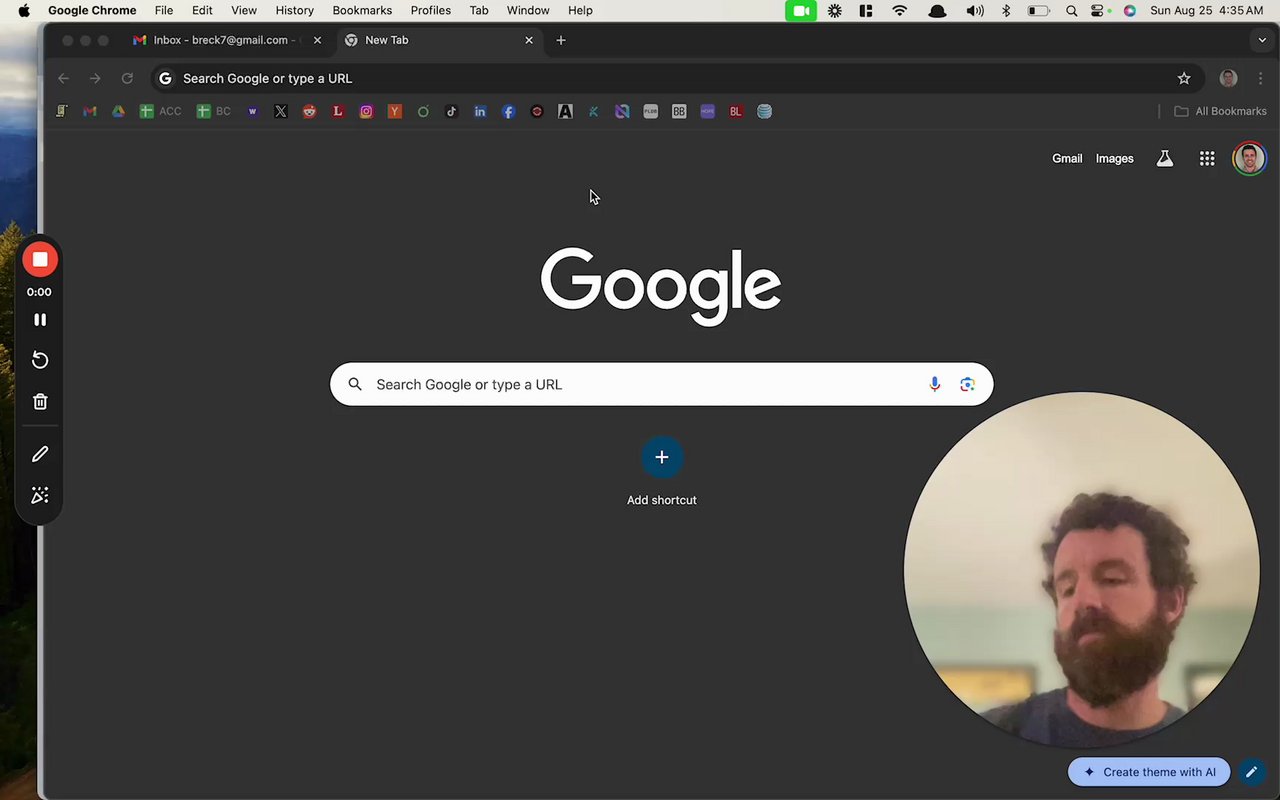Open the effects confetti tool in recorder
The width and height of the screenshot is (1280, 800).
(x=40, y=495)
